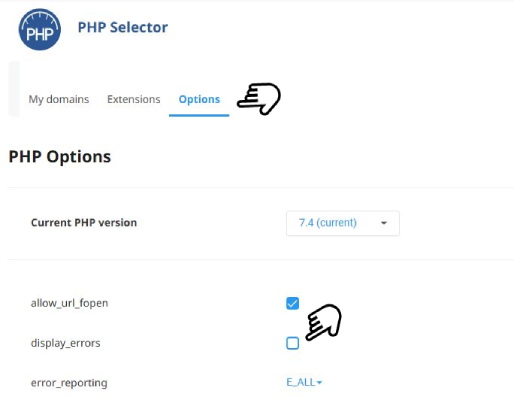Switch to the My domains tab
514x406 pixels.
[x=59, y=99]
